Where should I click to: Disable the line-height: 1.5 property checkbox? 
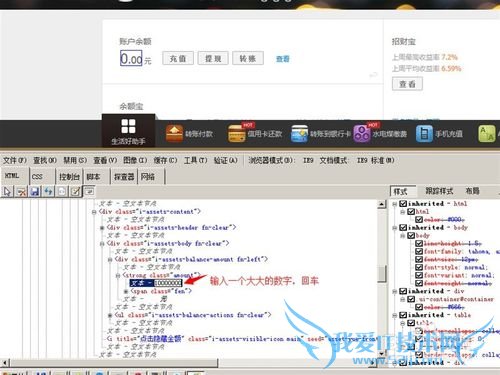pos(419,243)
